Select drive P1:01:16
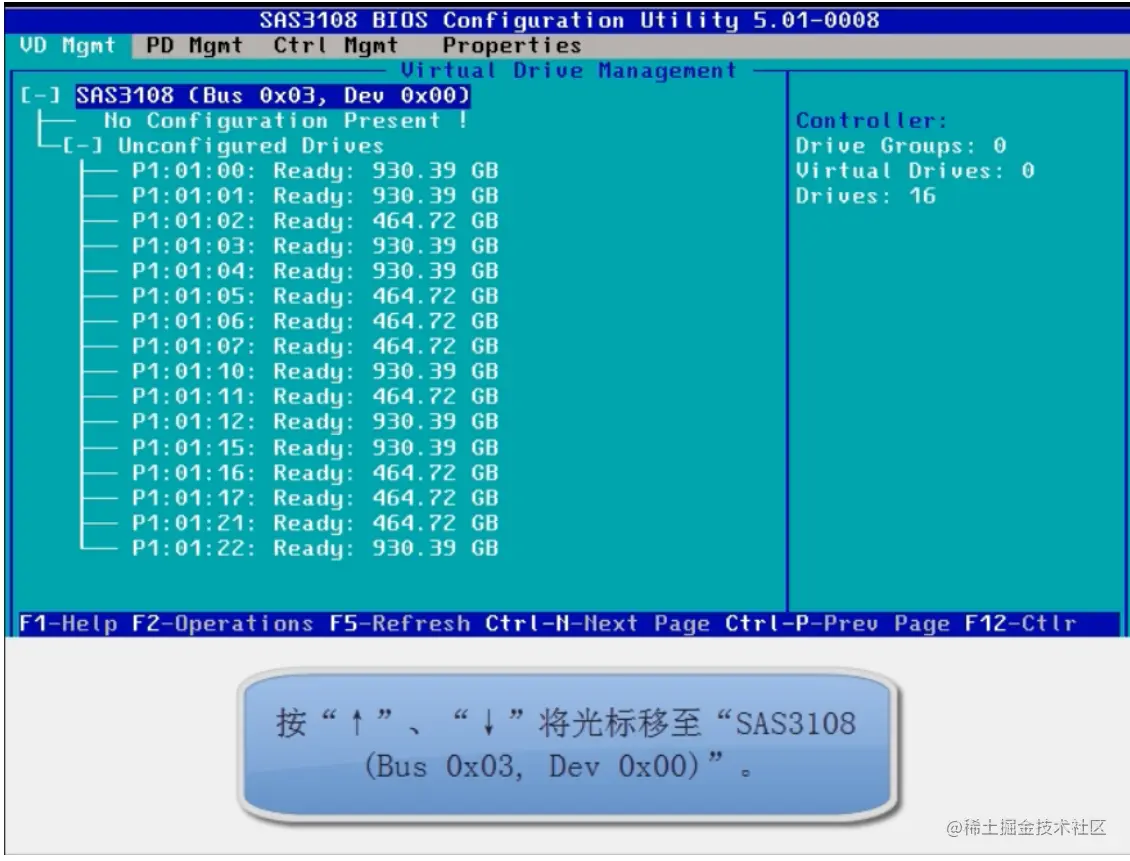Image resolution: width=1130 pixels, height=861 pixels. point(315,473)
